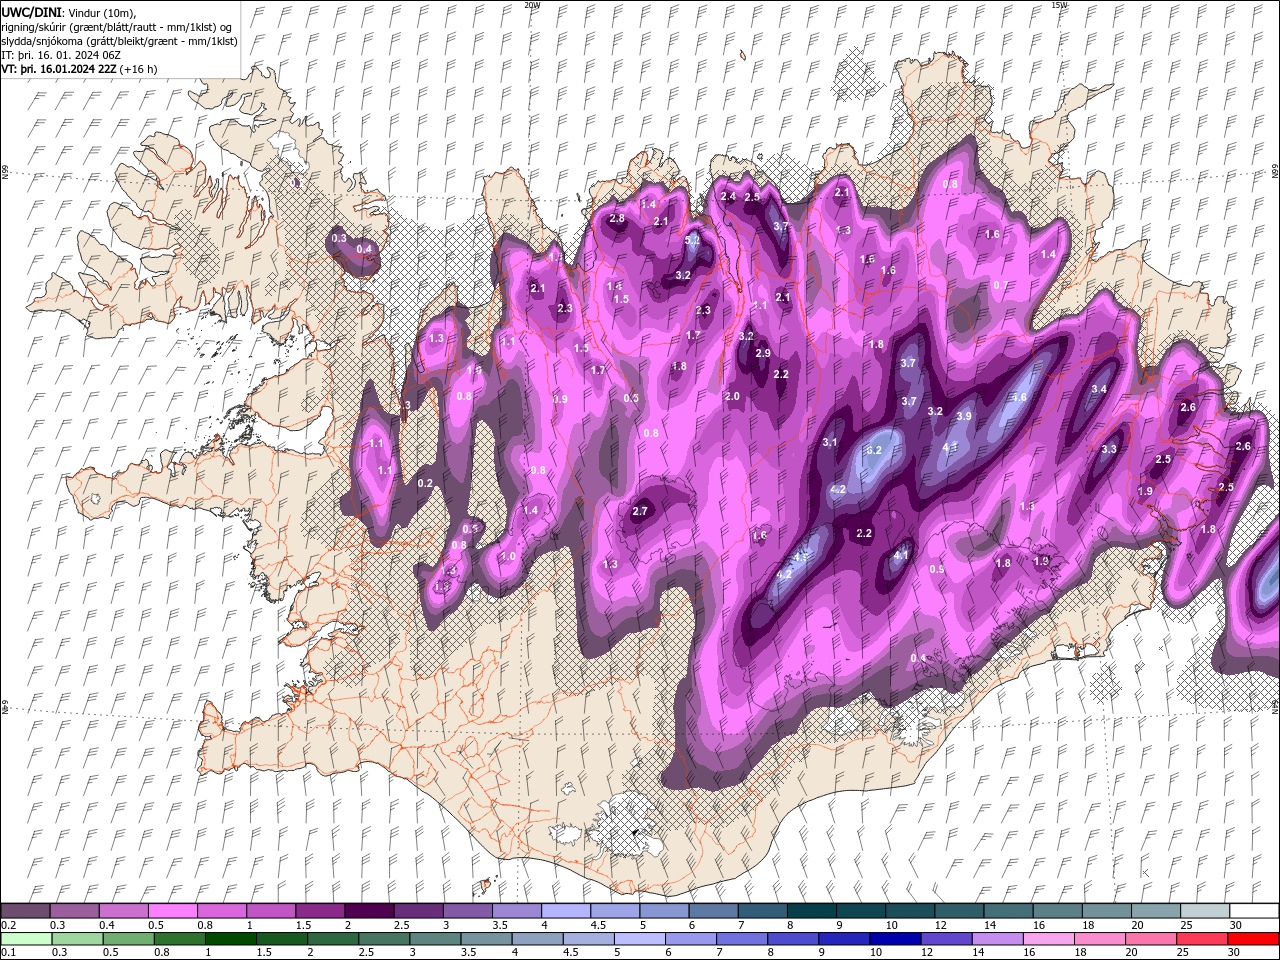Click the 3.4 snowfall value on the map
Image resolution: width=1280 pixels, height=960 pixels.
pos(1099,389)
